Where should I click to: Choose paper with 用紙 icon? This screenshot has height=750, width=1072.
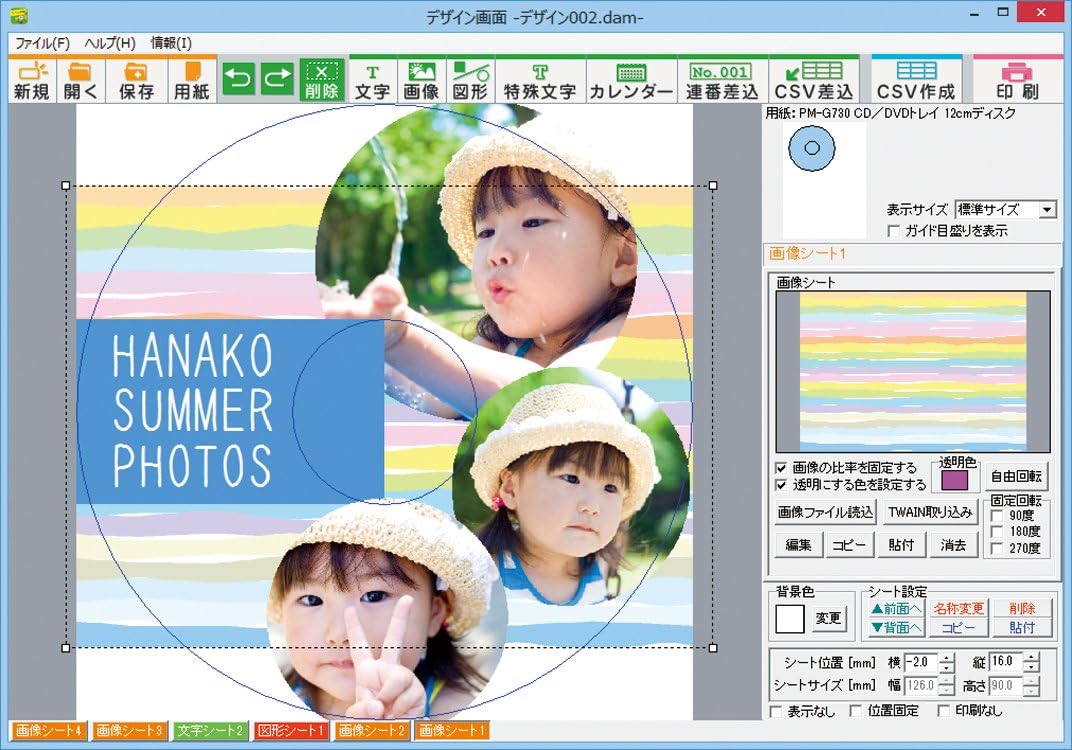coord(191,81)
